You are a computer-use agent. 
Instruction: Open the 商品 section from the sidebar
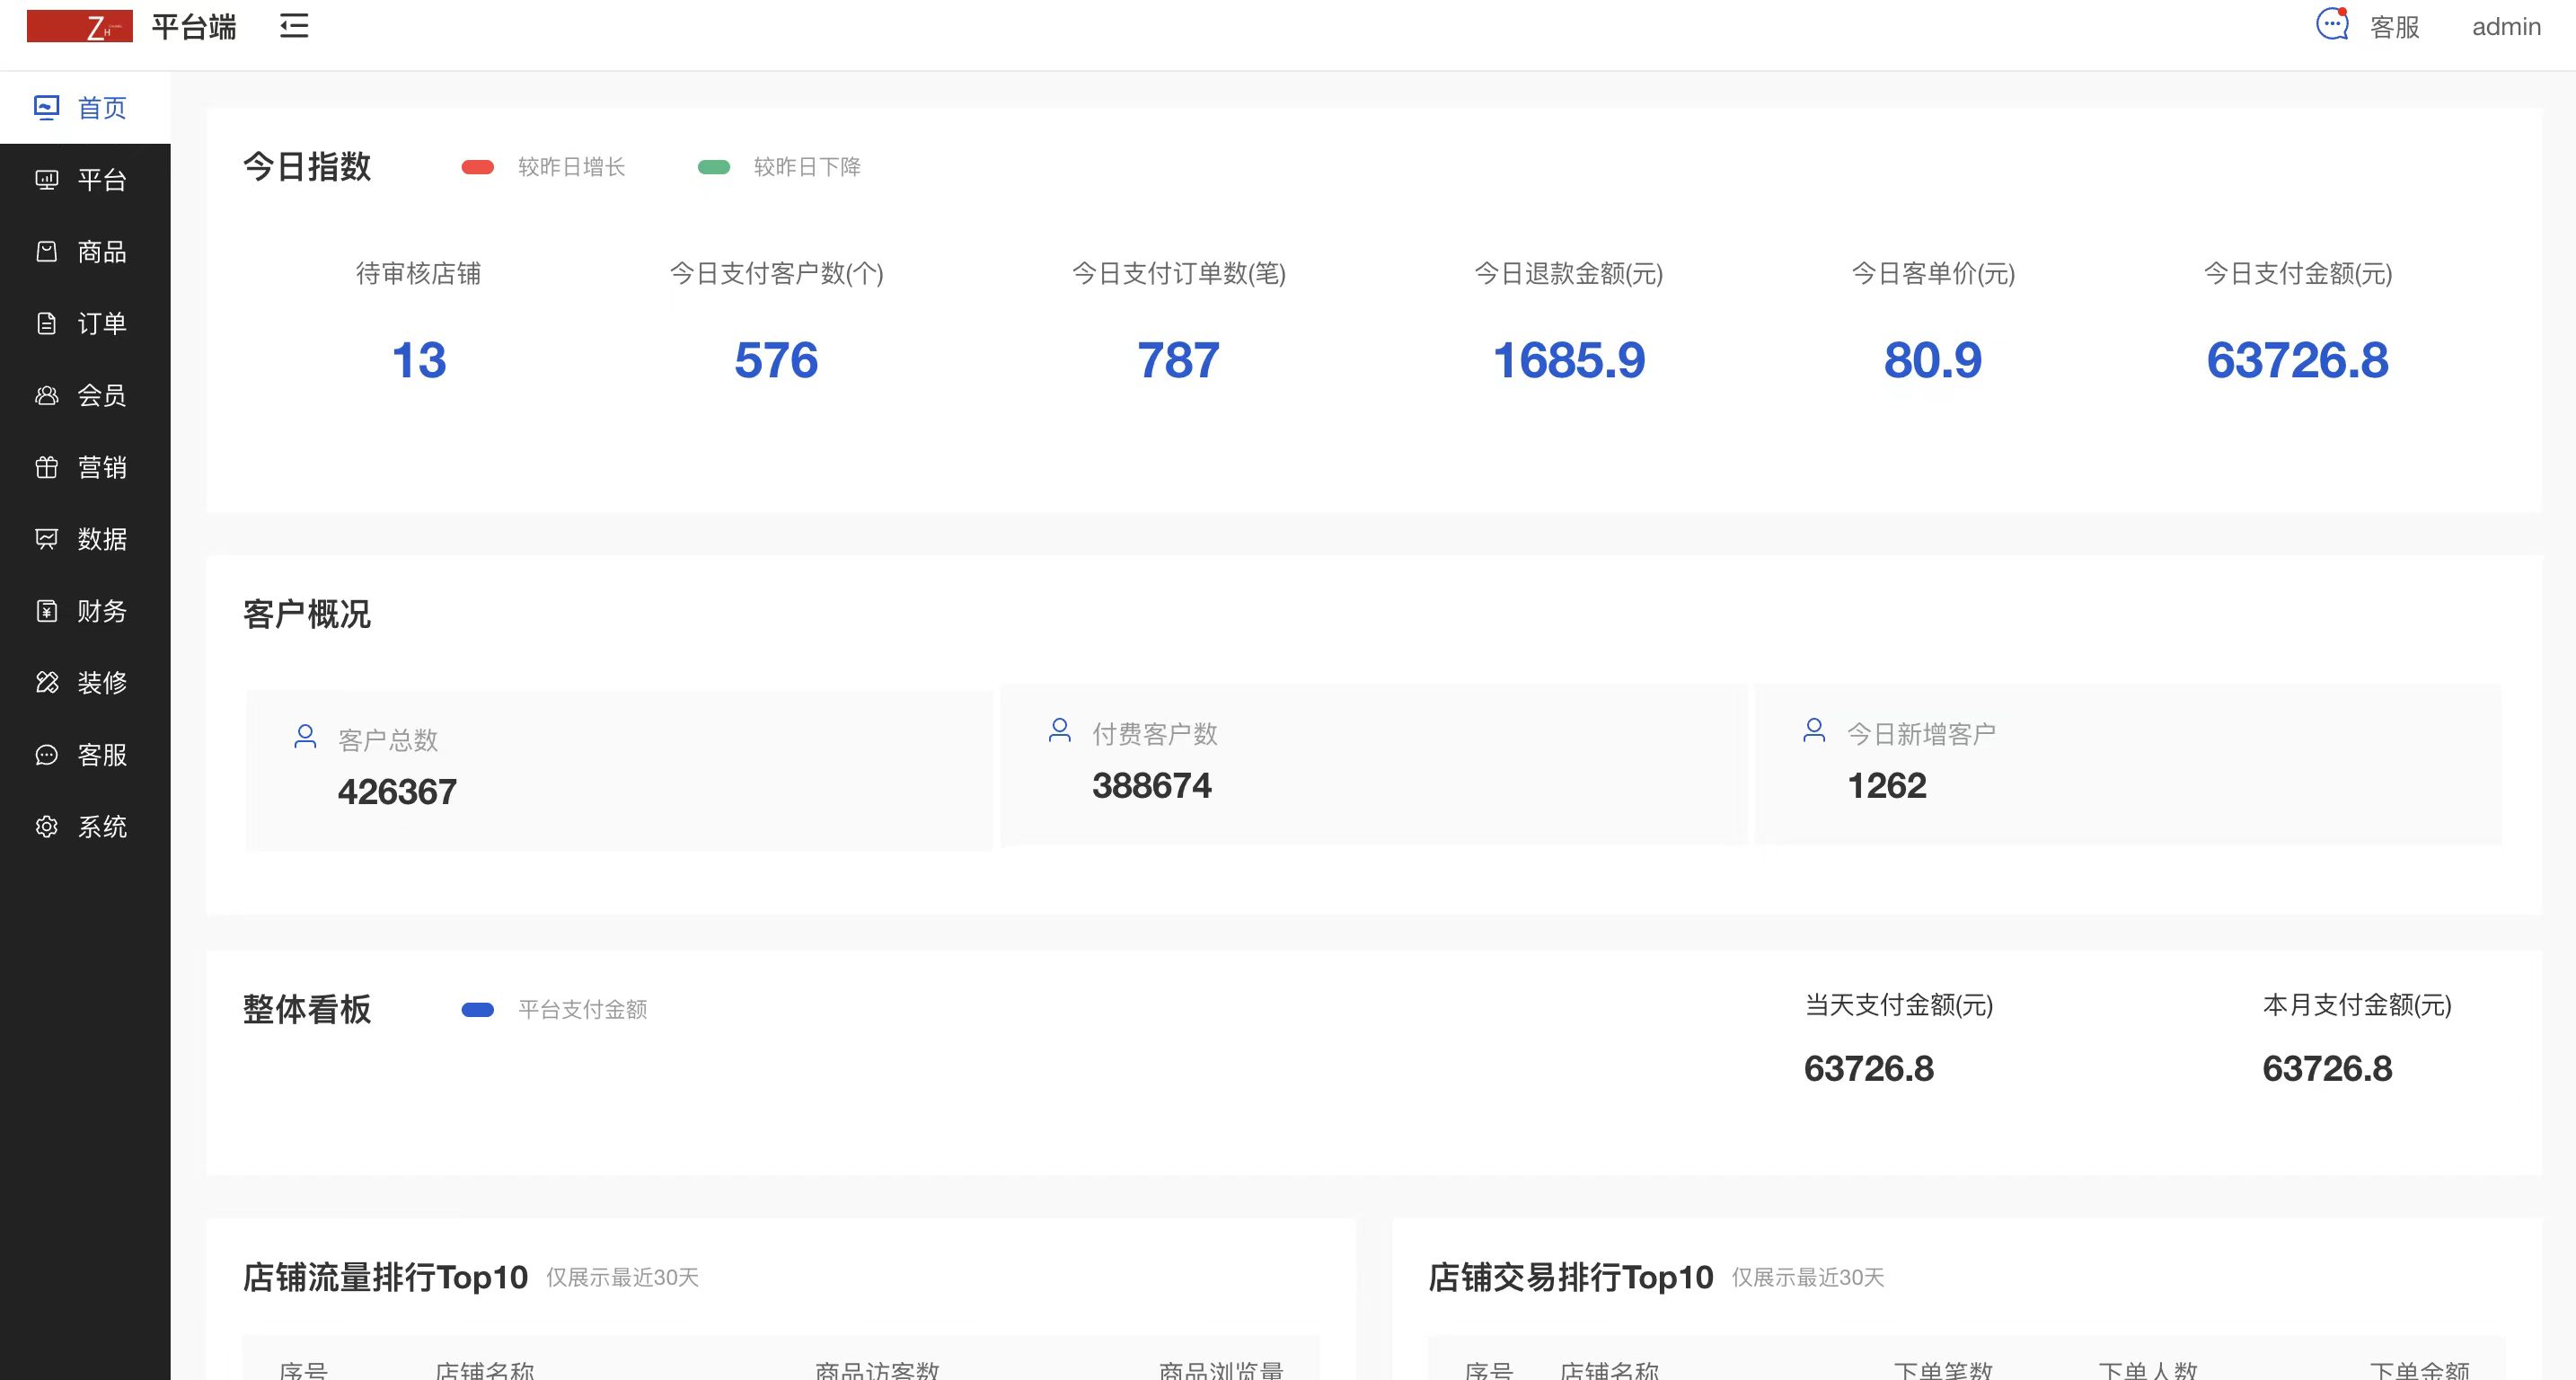47,252
